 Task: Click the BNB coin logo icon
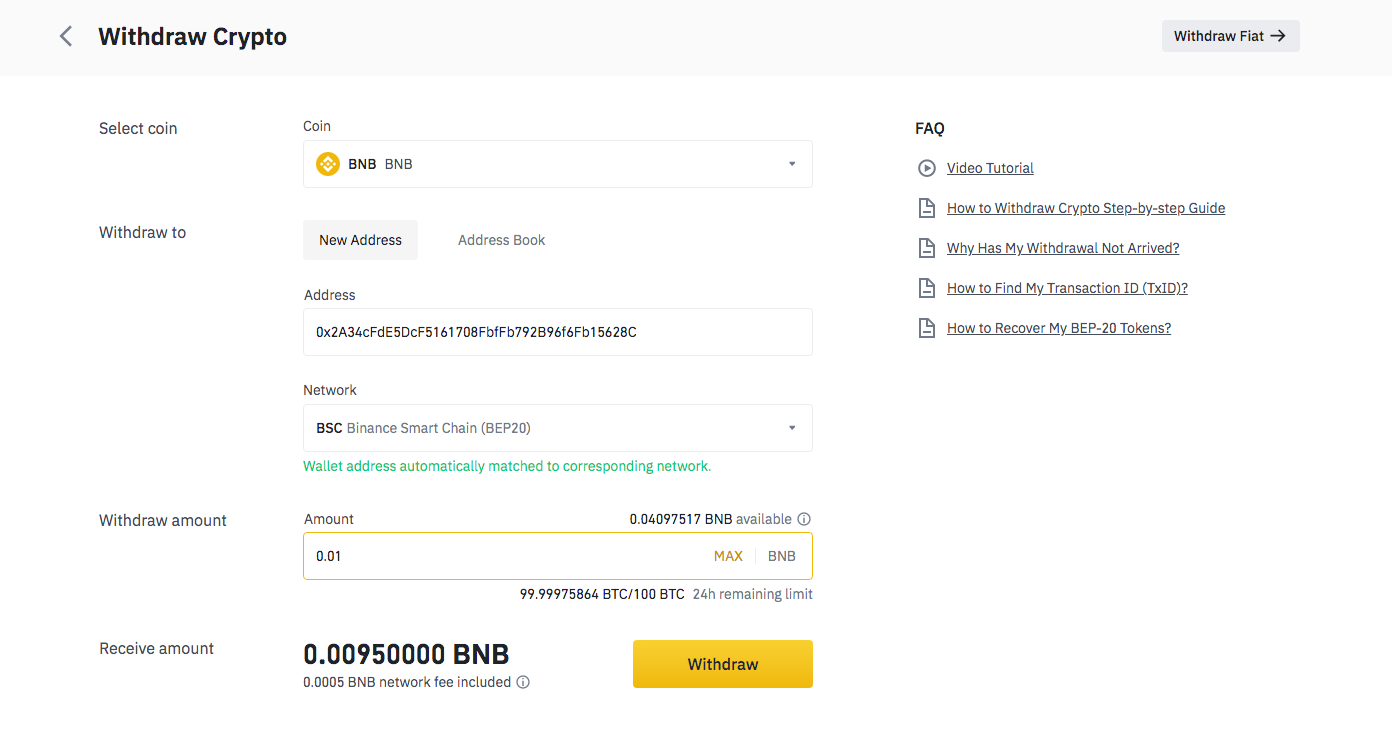click(328, 164)
